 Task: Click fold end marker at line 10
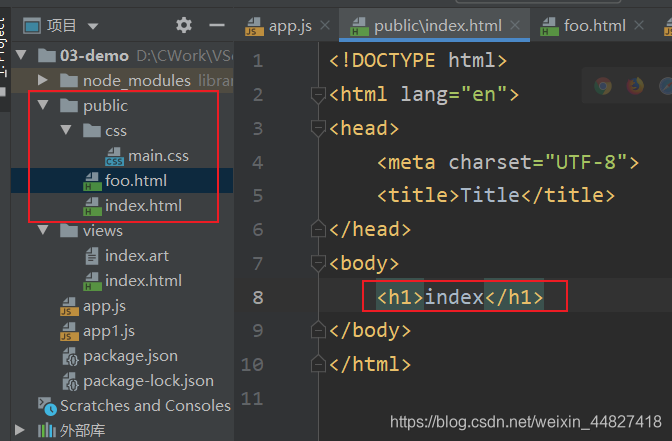(318, 364)
